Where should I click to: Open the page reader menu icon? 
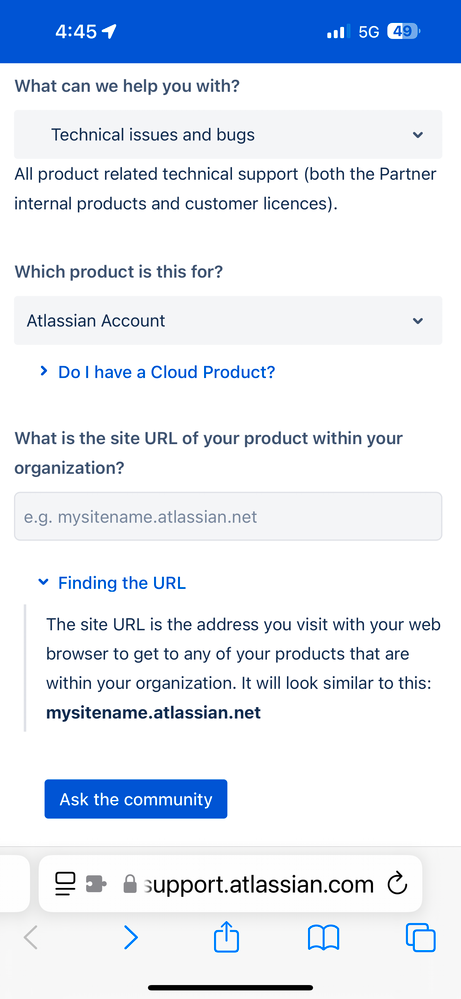pos(65,884)
